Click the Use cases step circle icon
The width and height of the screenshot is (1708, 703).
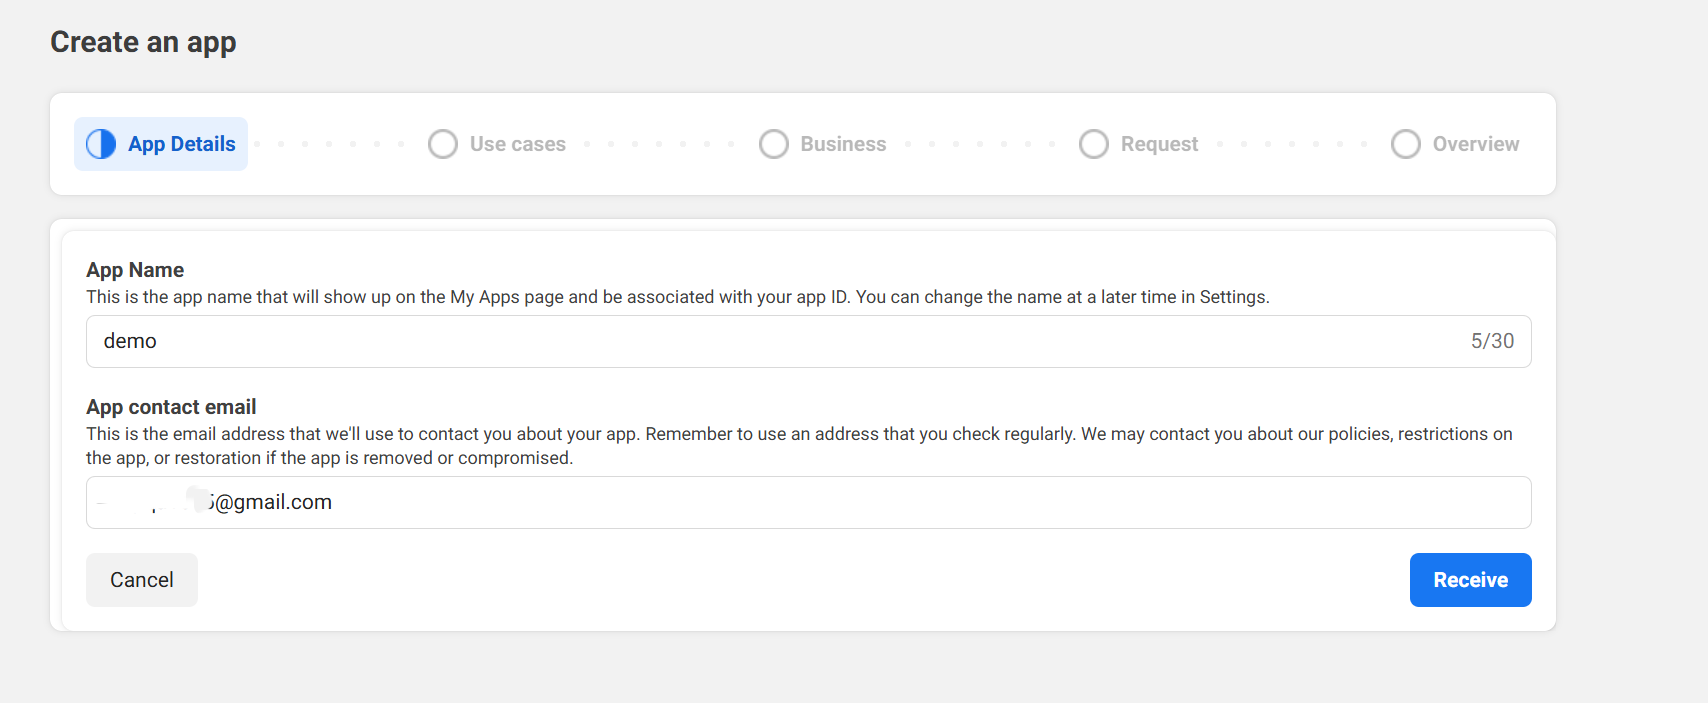(x=442, y=144)
